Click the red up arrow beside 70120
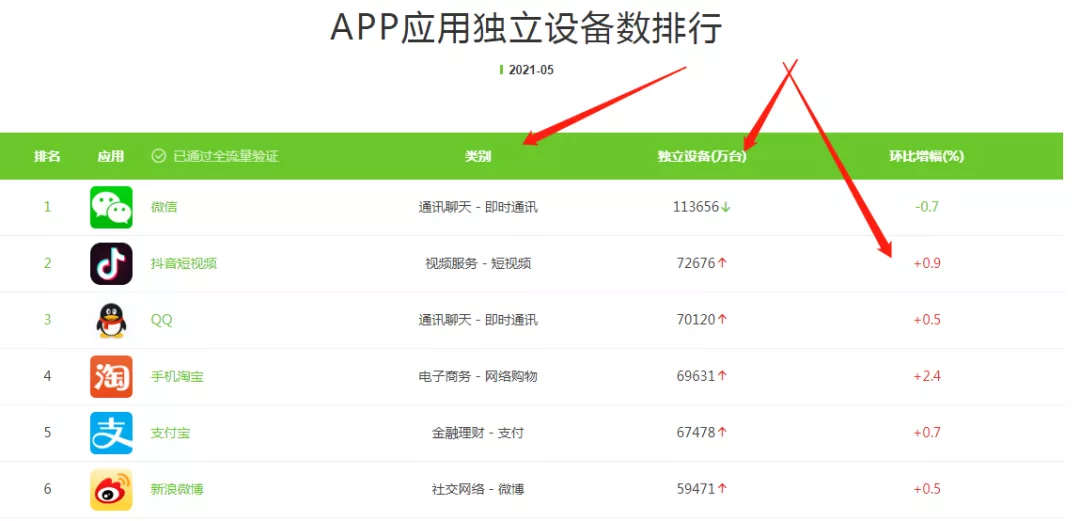The height and width of the screenshot is (521, 1080). [x=723, y=320]
